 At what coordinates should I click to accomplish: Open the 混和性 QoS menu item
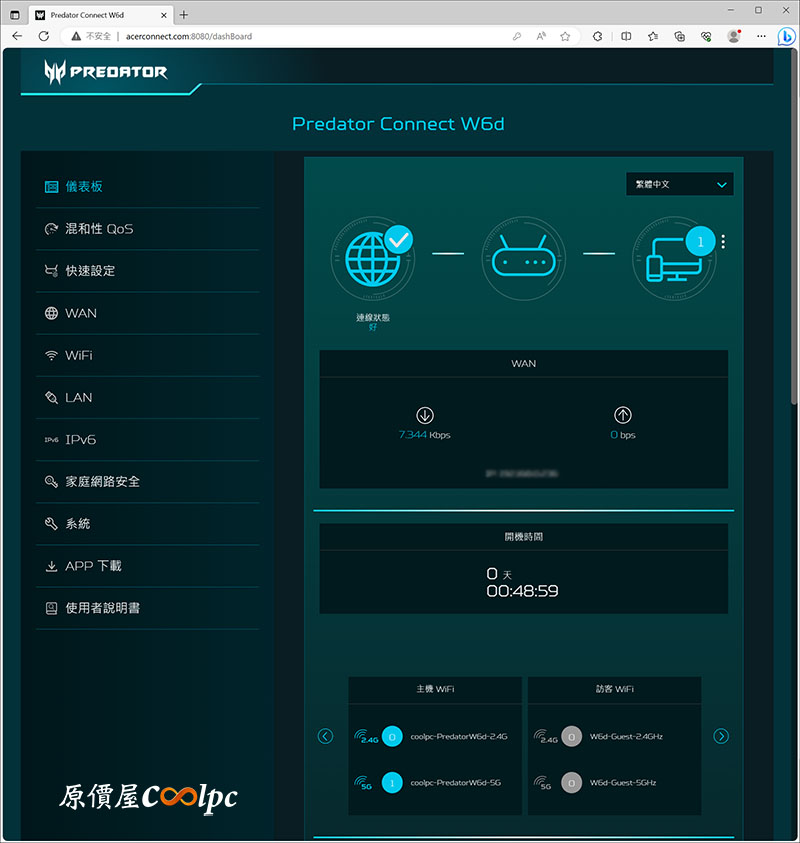(147, 228)
